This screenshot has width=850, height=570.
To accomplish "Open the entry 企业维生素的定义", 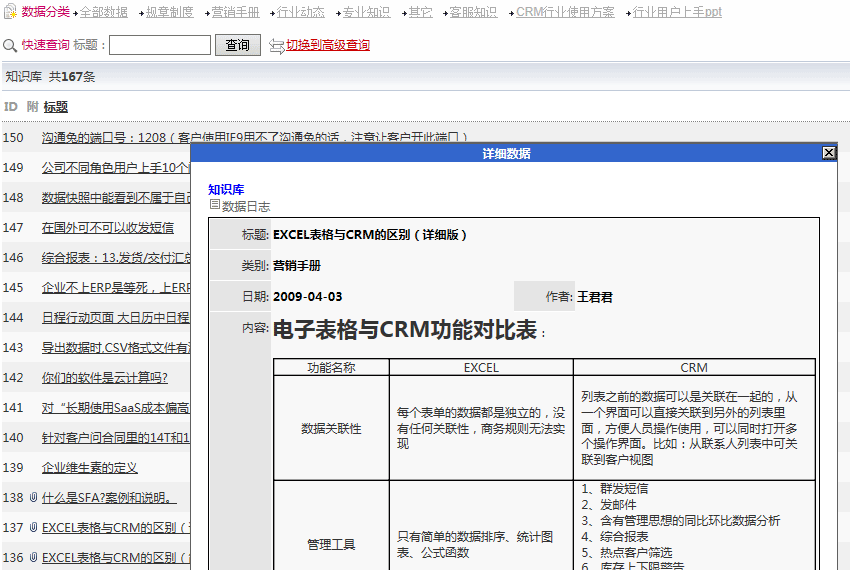I will click(89, 467).
